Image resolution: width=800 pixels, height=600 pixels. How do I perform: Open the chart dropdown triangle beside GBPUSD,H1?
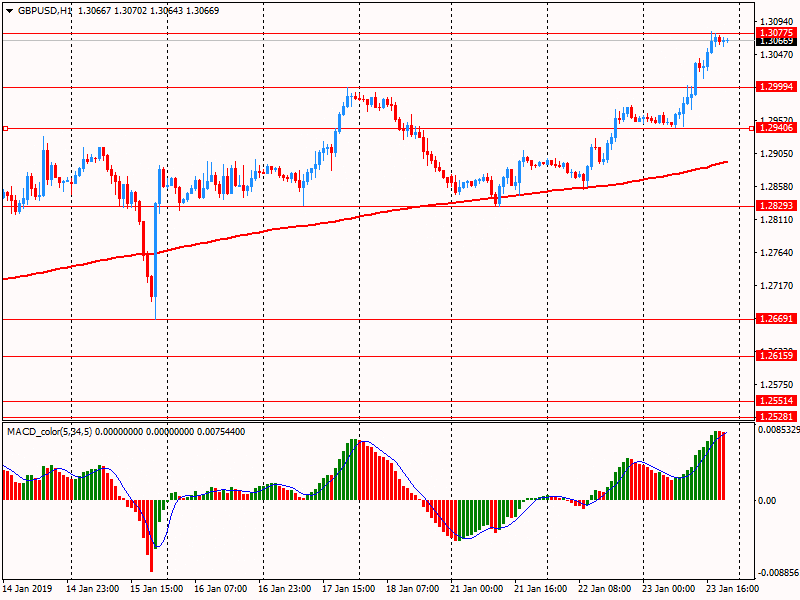[x=9, y=11]
